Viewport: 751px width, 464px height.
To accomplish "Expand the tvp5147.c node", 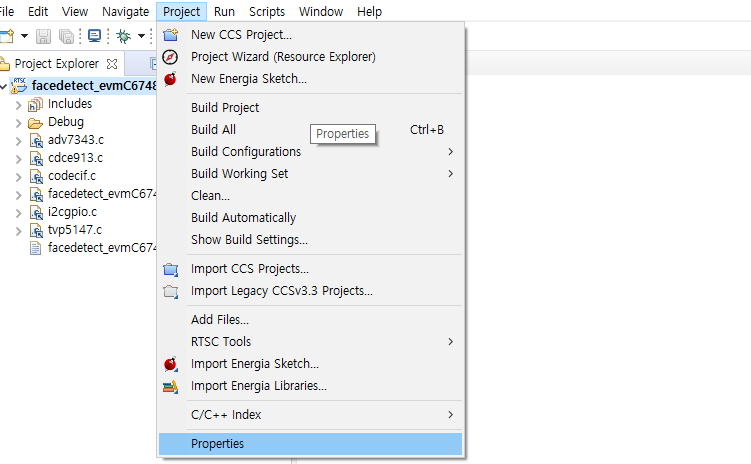I will pos(18,231).
